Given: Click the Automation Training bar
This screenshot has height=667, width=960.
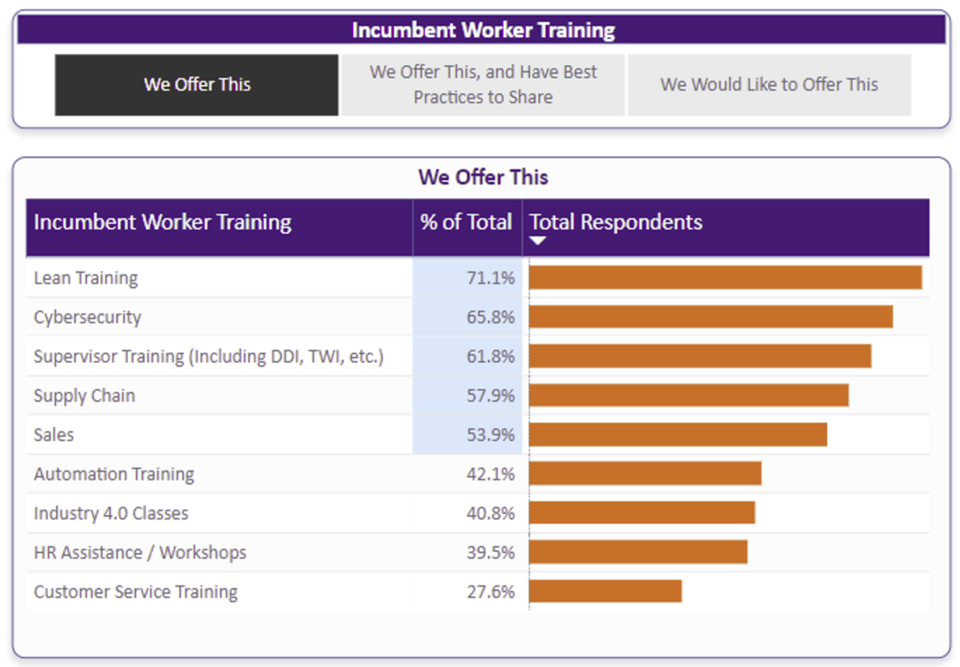Looking at the screenshot, I should [645, 474].
